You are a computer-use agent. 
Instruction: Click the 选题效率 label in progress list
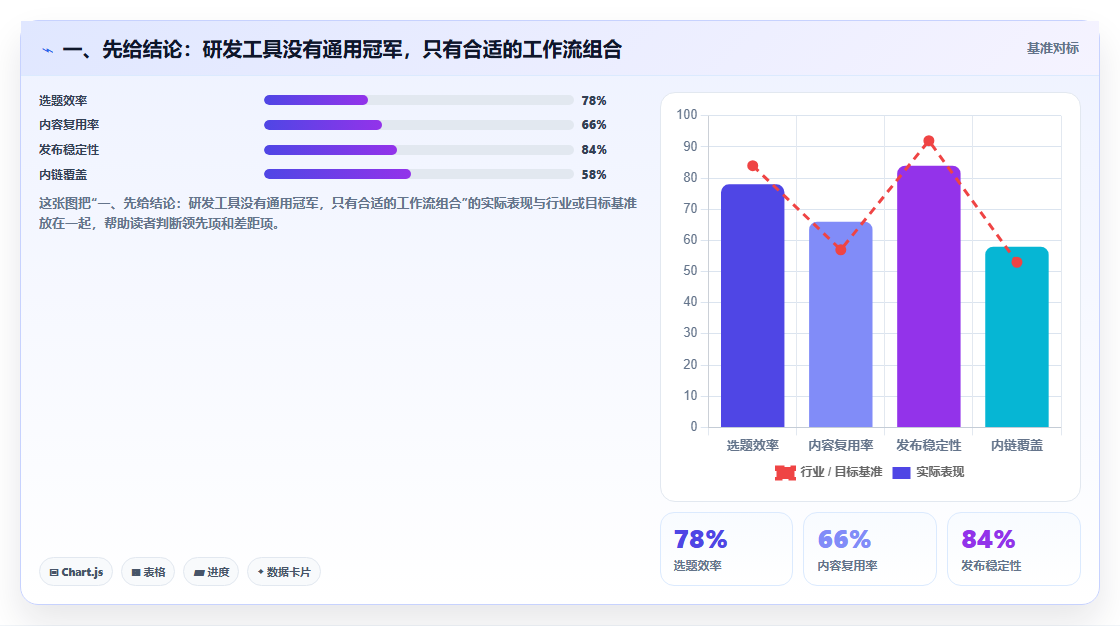[x=63, y=101]
